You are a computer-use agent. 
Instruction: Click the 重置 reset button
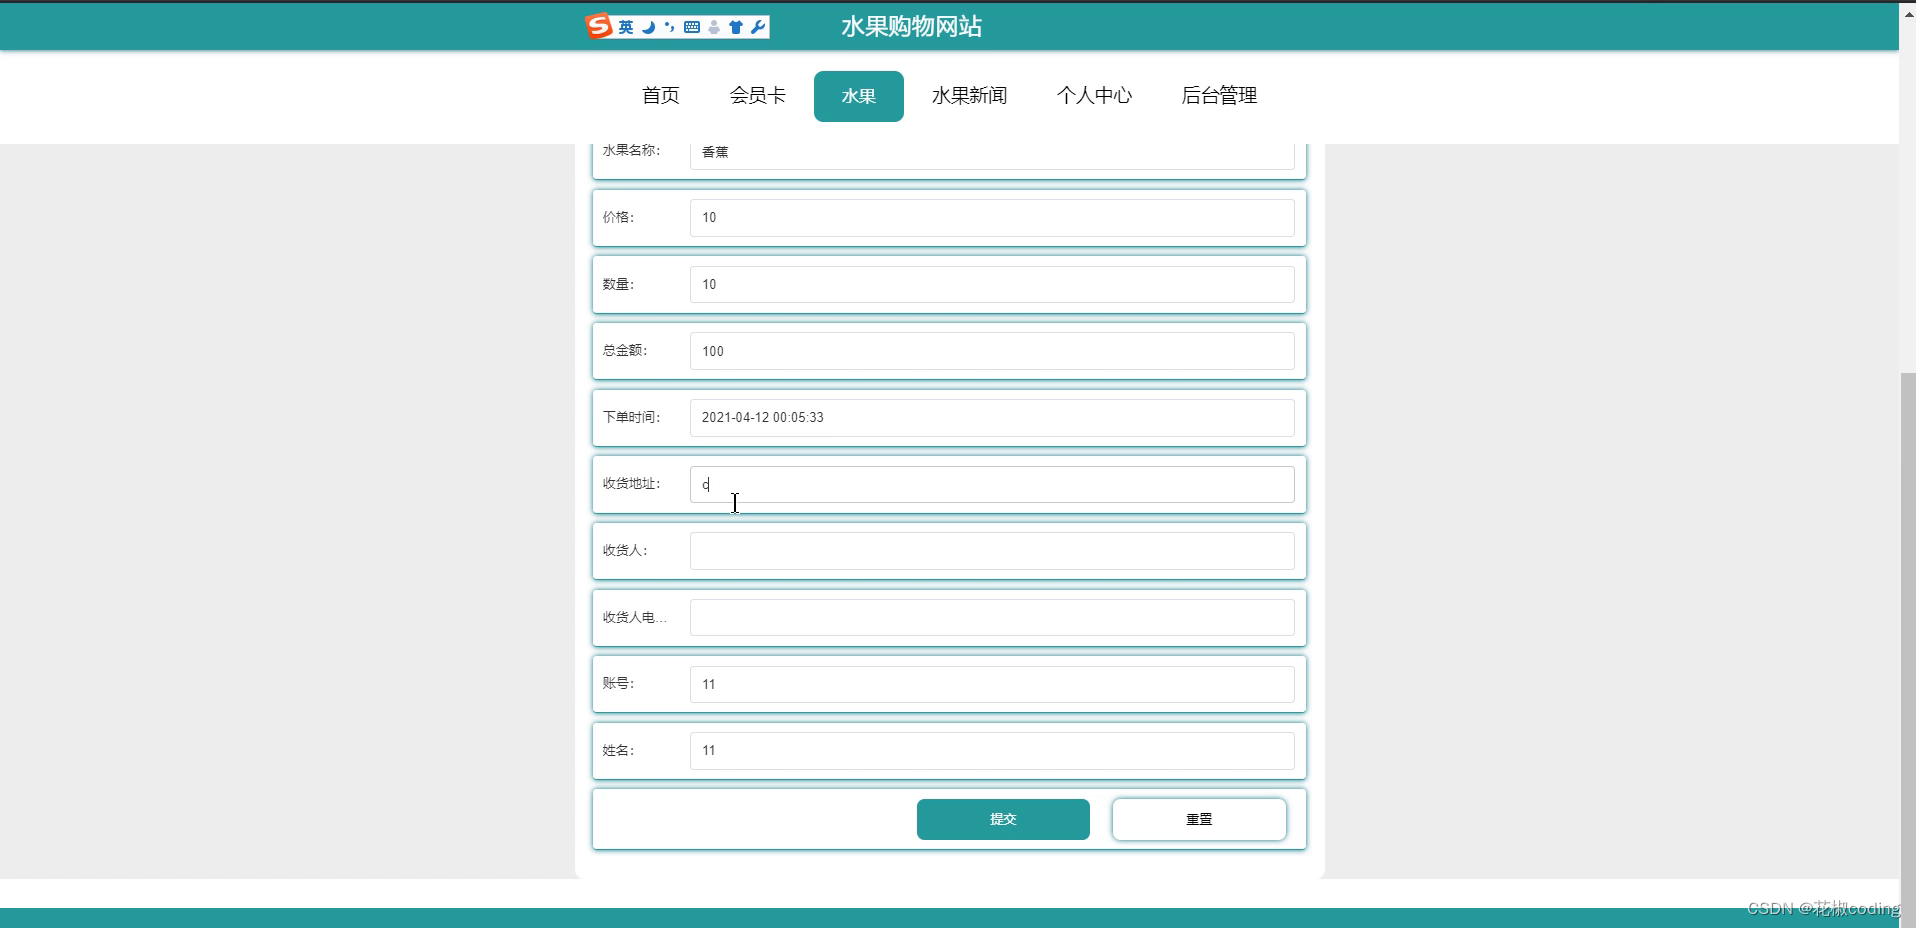tap(1199, 818)
